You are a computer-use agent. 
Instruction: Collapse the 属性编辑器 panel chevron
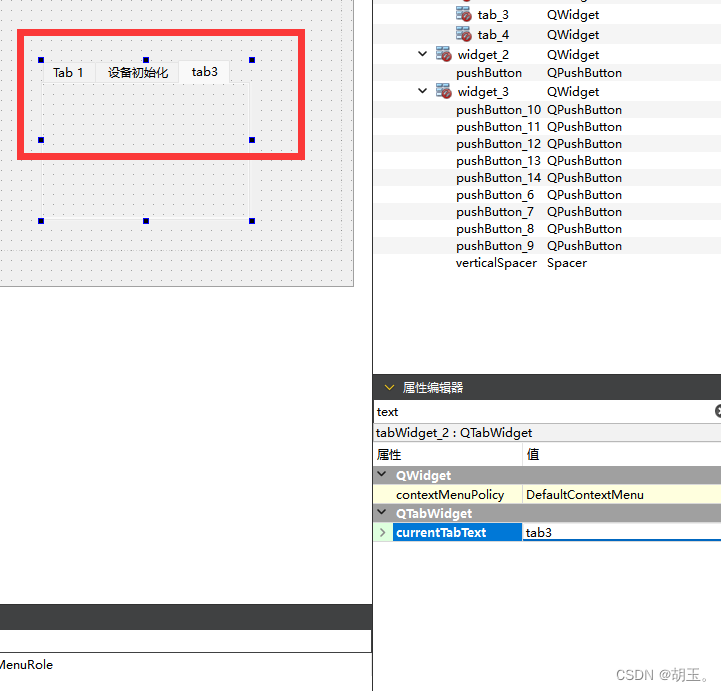pos(389,387)
